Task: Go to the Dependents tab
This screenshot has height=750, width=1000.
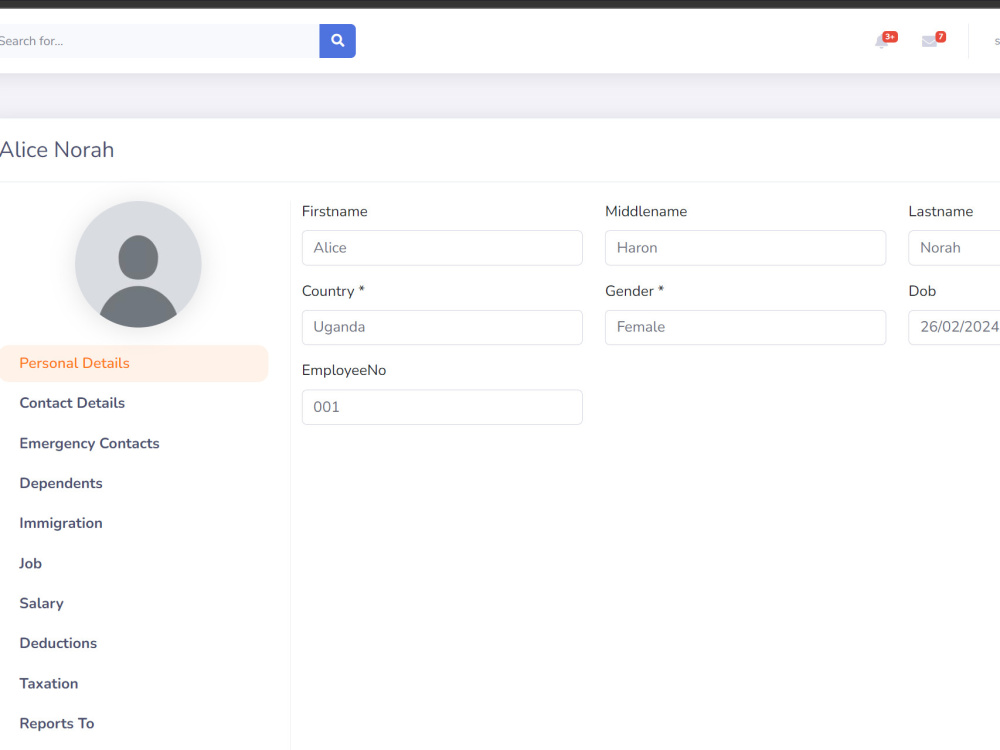Action: pos(61,483)
